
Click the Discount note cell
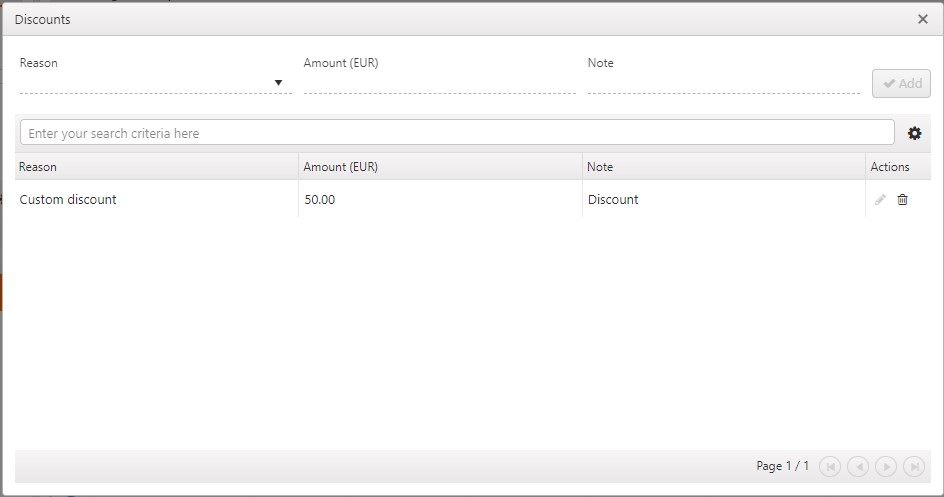(723, 199)
